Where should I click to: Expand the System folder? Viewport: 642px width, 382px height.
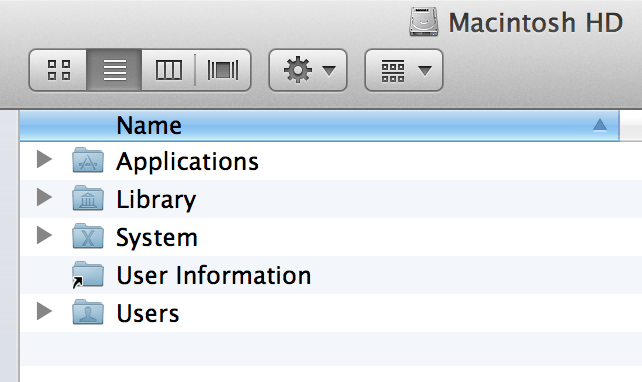(44, 235)
